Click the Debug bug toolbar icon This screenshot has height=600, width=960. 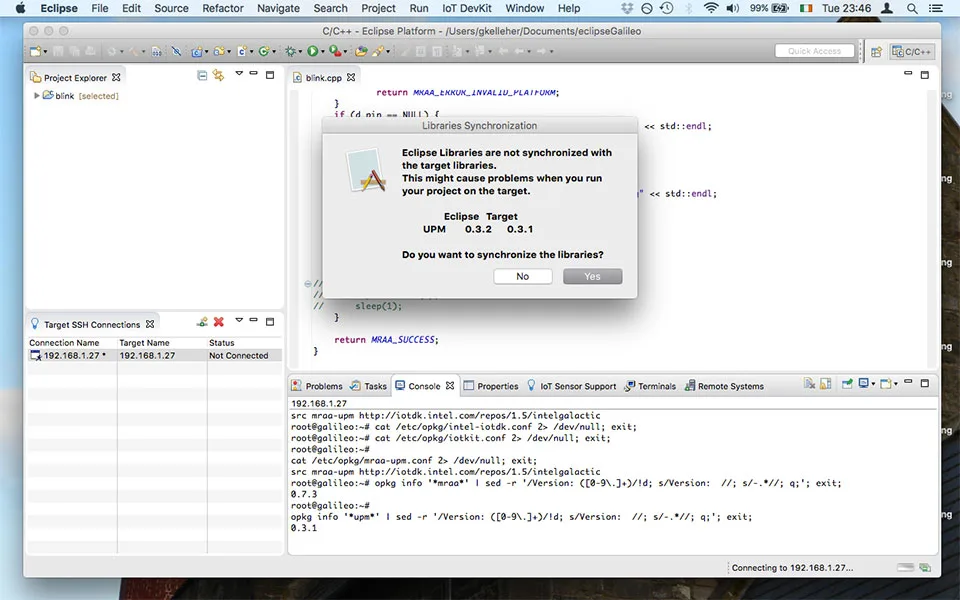coord(291,51)
